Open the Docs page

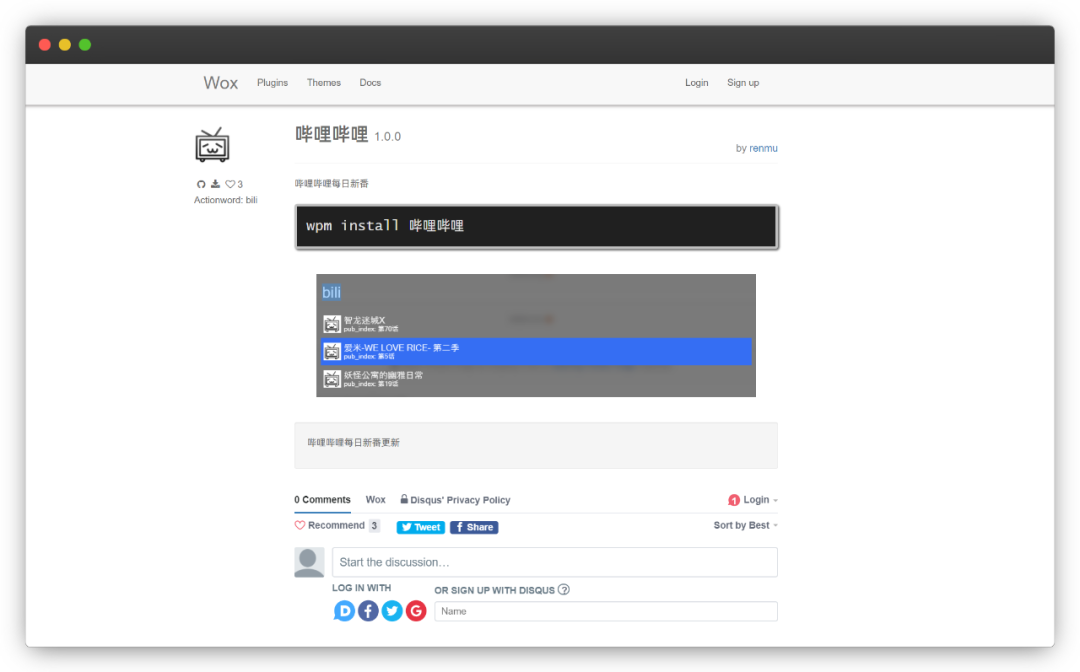pos(370,83)
